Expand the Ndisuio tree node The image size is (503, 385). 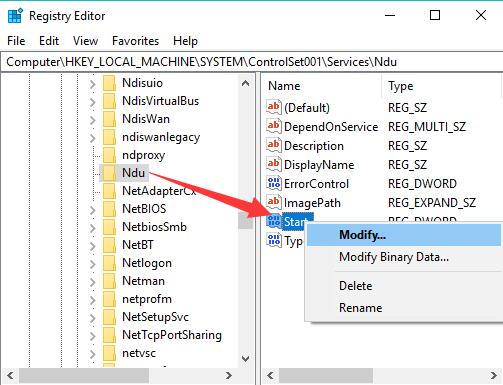pos(93,84)
